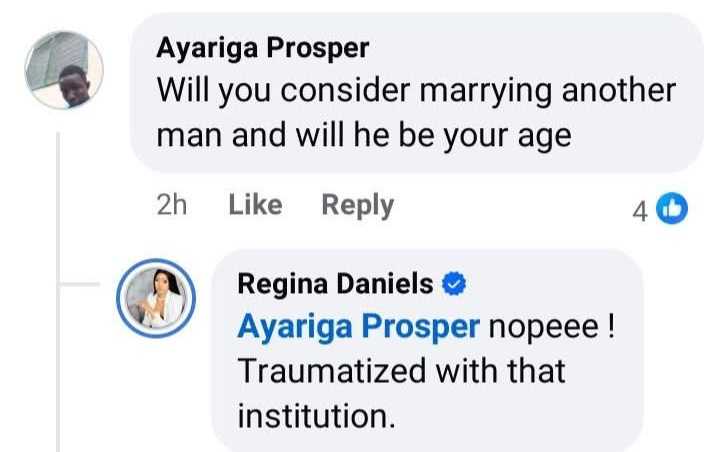The width and height of the screenshot is (720, 452).
Task: Click the text "Will you consider marrying another"
Action: tap(416, 90)
